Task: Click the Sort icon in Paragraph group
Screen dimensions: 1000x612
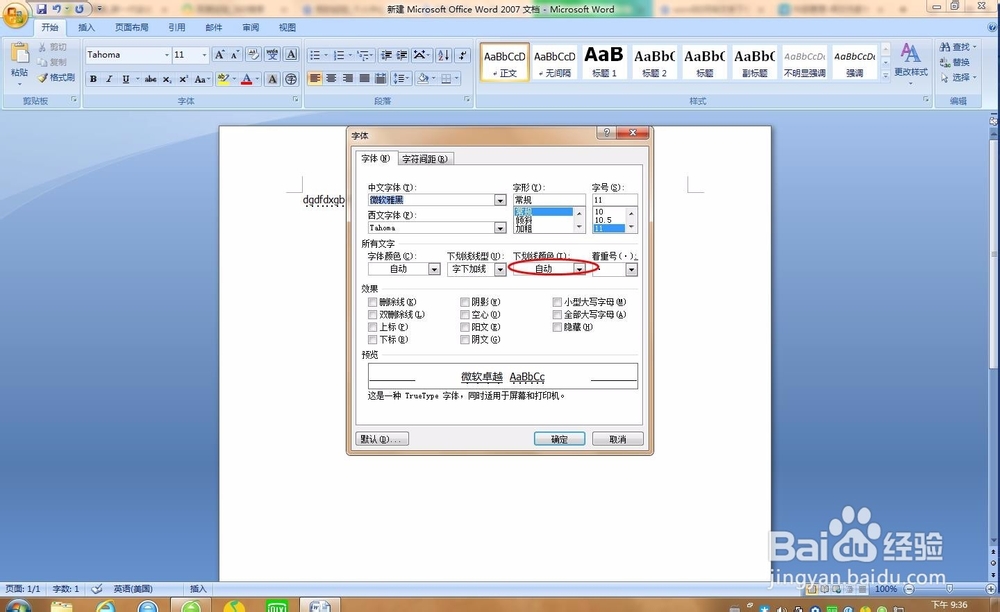Action: click(x=444, y=55)
